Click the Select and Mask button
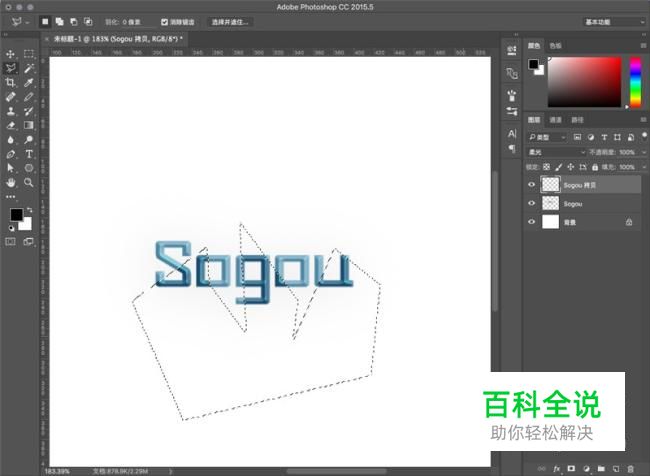Viewport: 650px width, 476px height. 230,22
